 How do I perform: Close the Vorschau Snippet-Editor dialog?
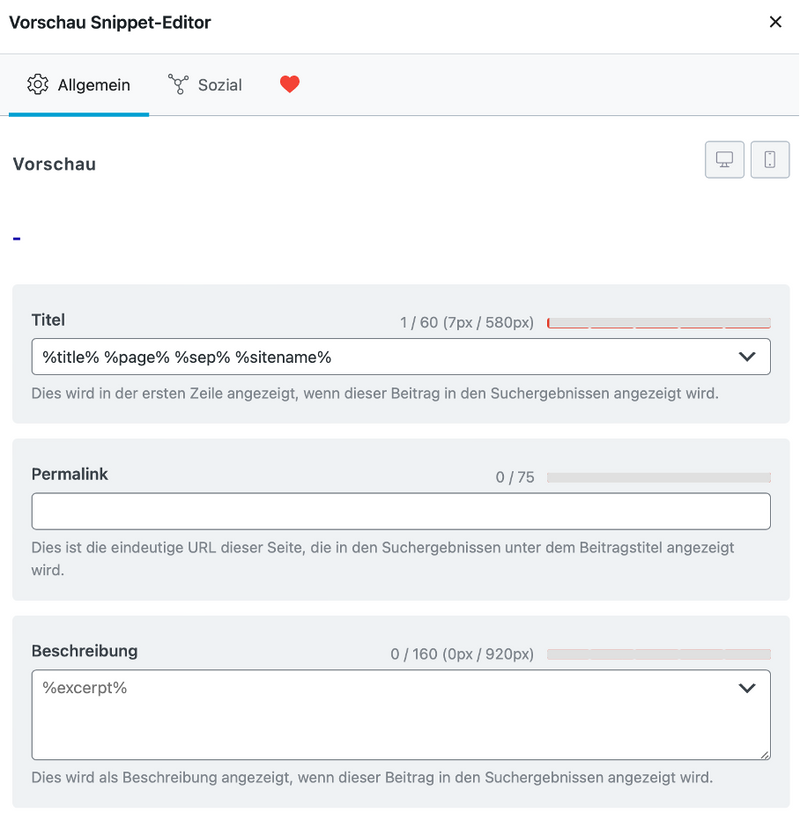[x=775, y=22]
